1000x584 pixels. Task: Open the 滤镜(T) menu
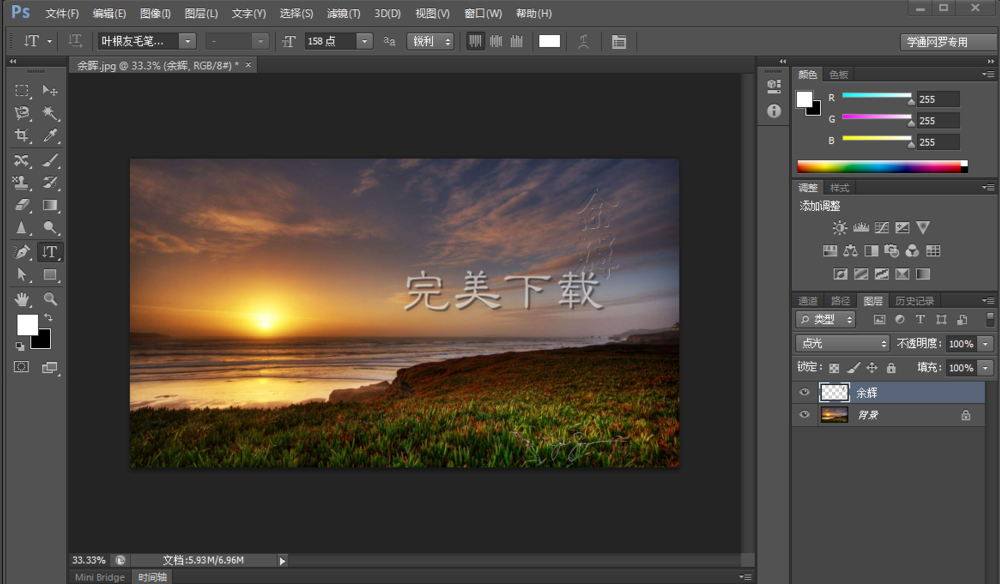click(343, 14)
